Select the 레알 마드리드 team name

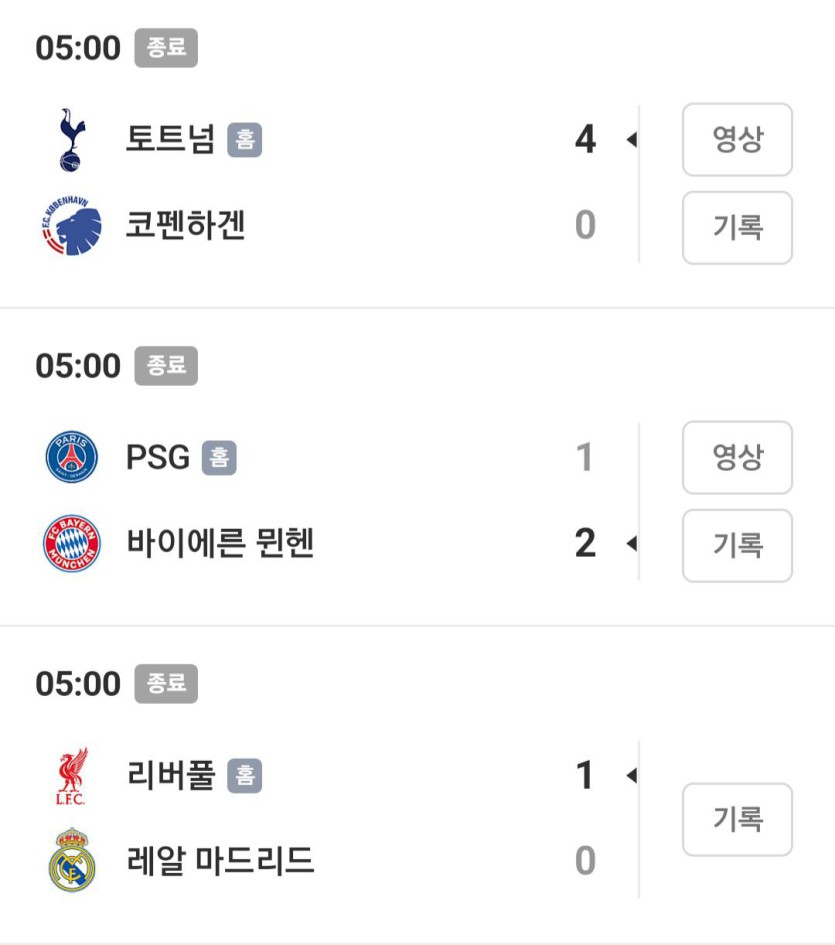pos(220,860)
